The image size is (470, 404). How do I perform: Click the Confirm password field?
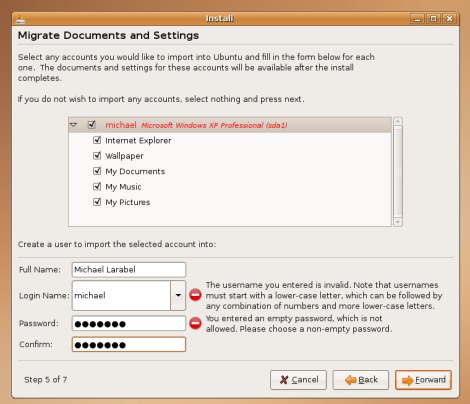click(129, 344)
